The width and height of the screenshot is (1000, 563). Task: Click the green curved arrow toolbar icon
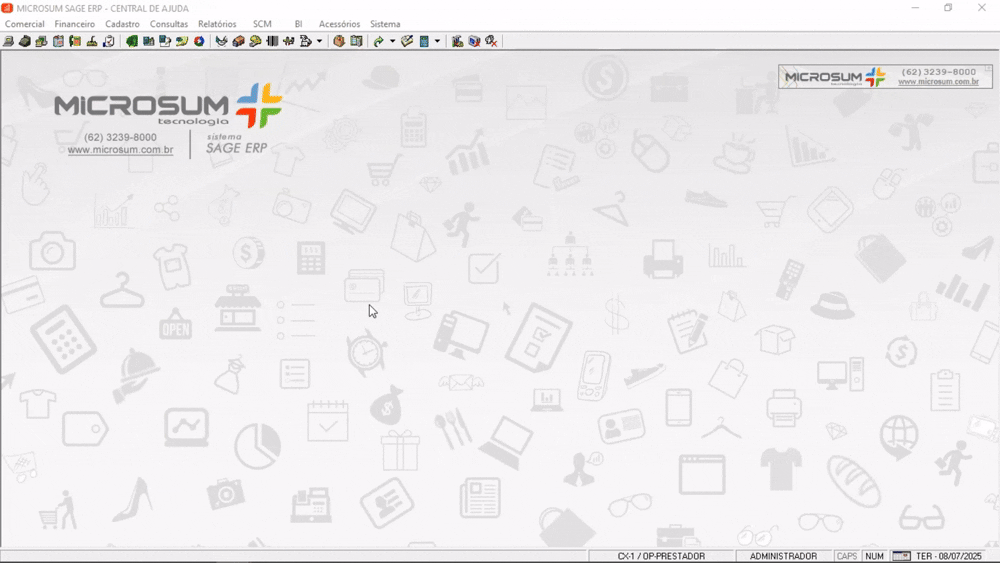tap(378, 41)
